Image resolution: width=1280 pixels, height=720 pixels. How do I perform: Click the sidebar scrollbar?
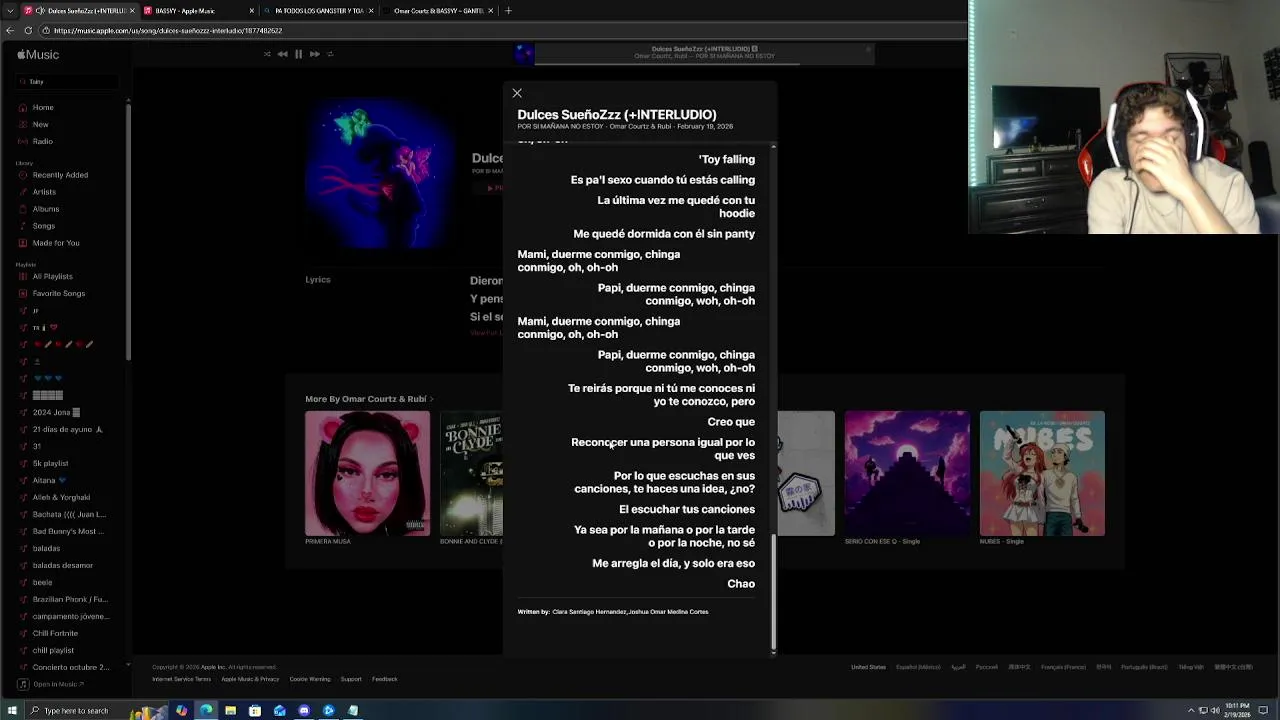click(x=127, y=230)
